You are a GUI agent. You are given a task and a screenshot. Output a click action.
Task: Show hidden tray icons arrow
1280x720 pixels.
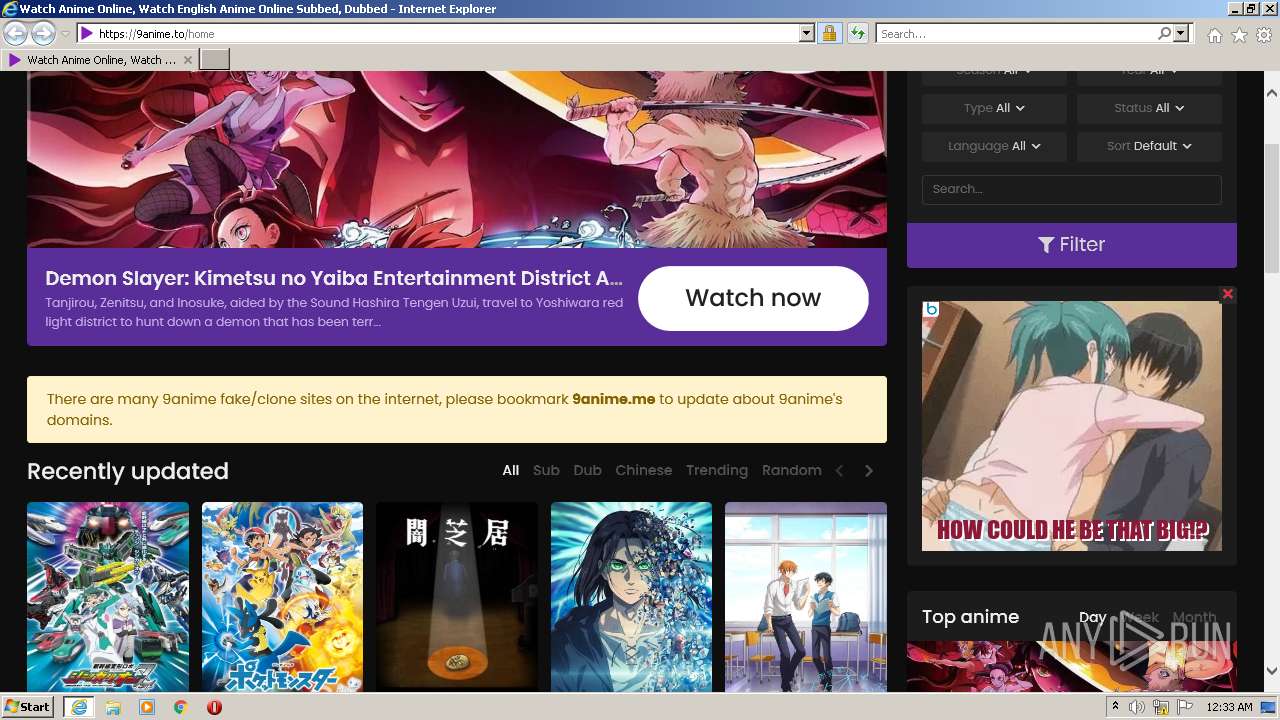pos(1116,707)
